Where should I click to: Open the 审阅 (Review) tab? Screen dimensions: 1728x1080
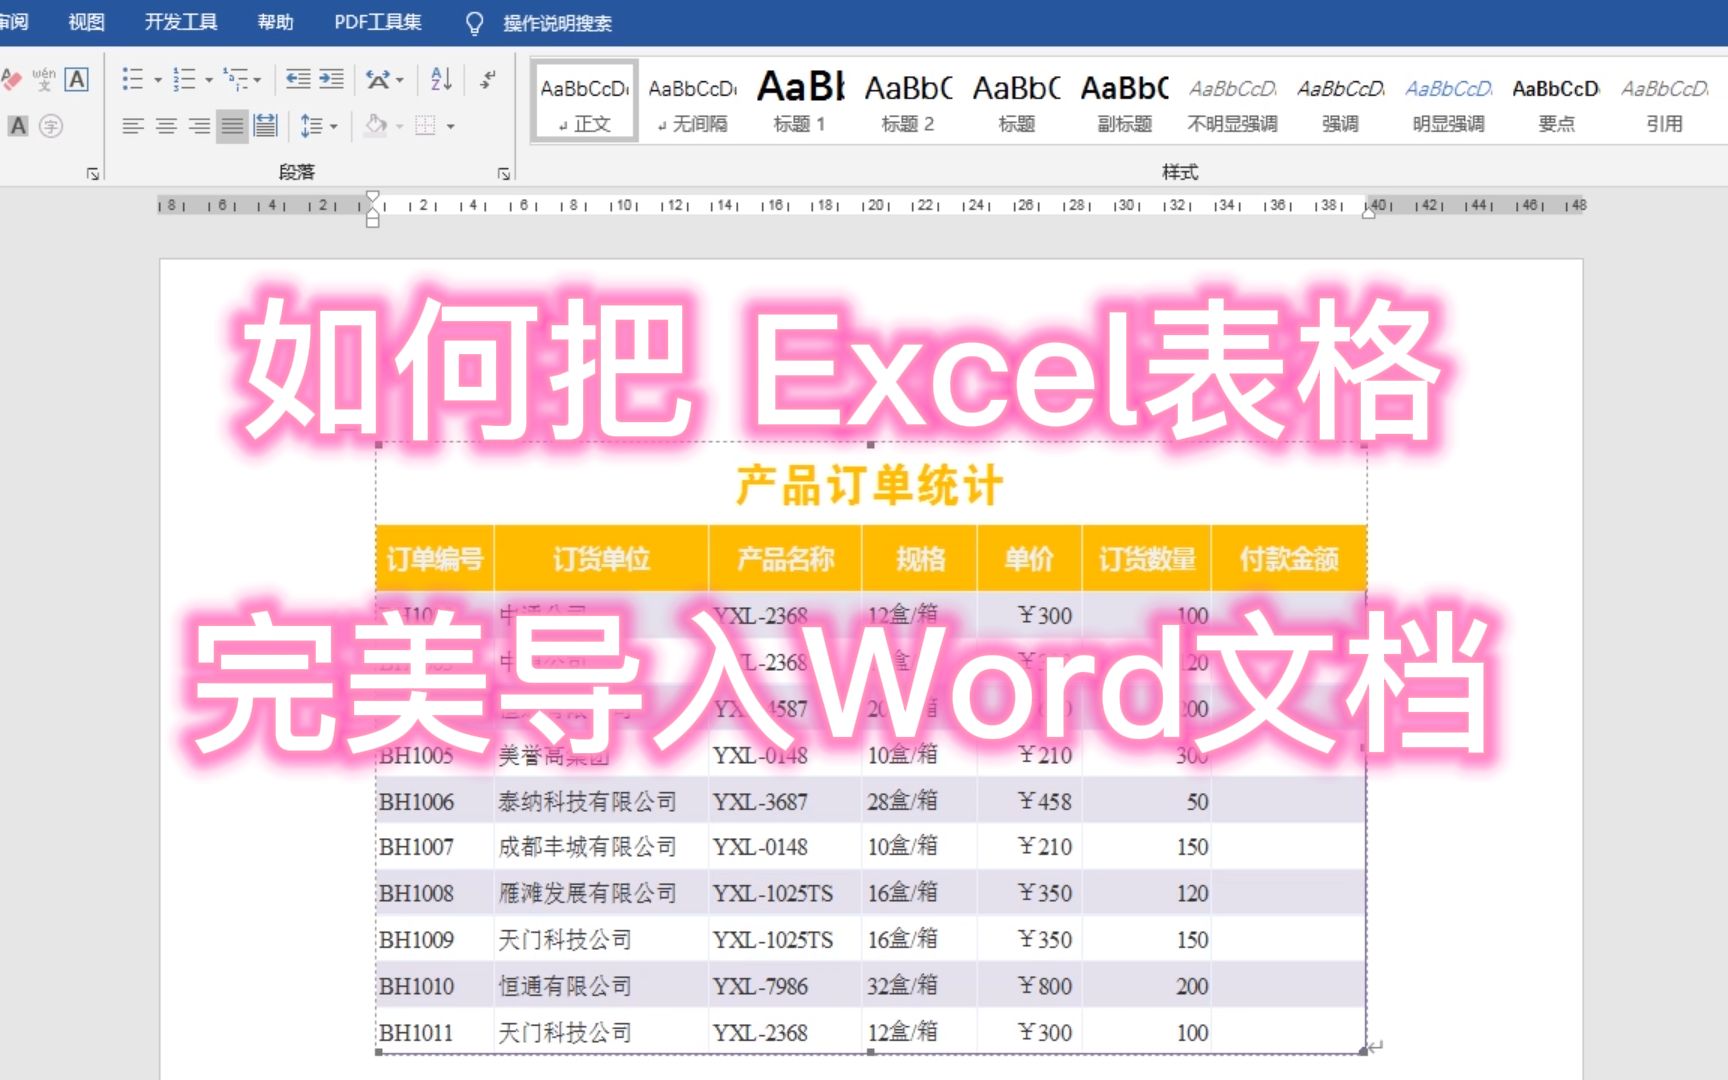tap(14, 22)
